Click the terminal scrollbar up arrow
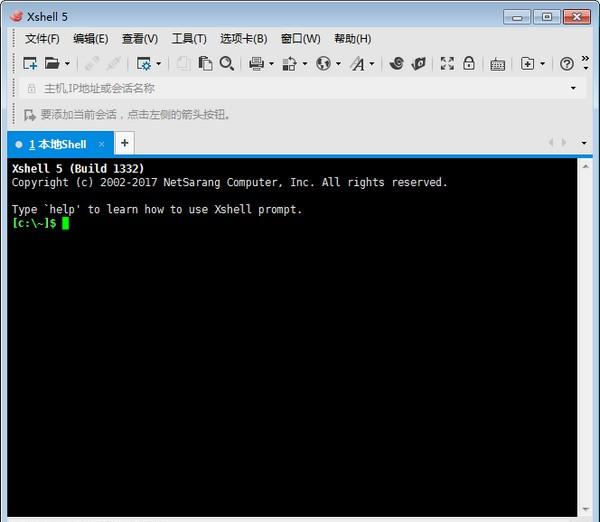600x522 pixels. coord(585,166)
